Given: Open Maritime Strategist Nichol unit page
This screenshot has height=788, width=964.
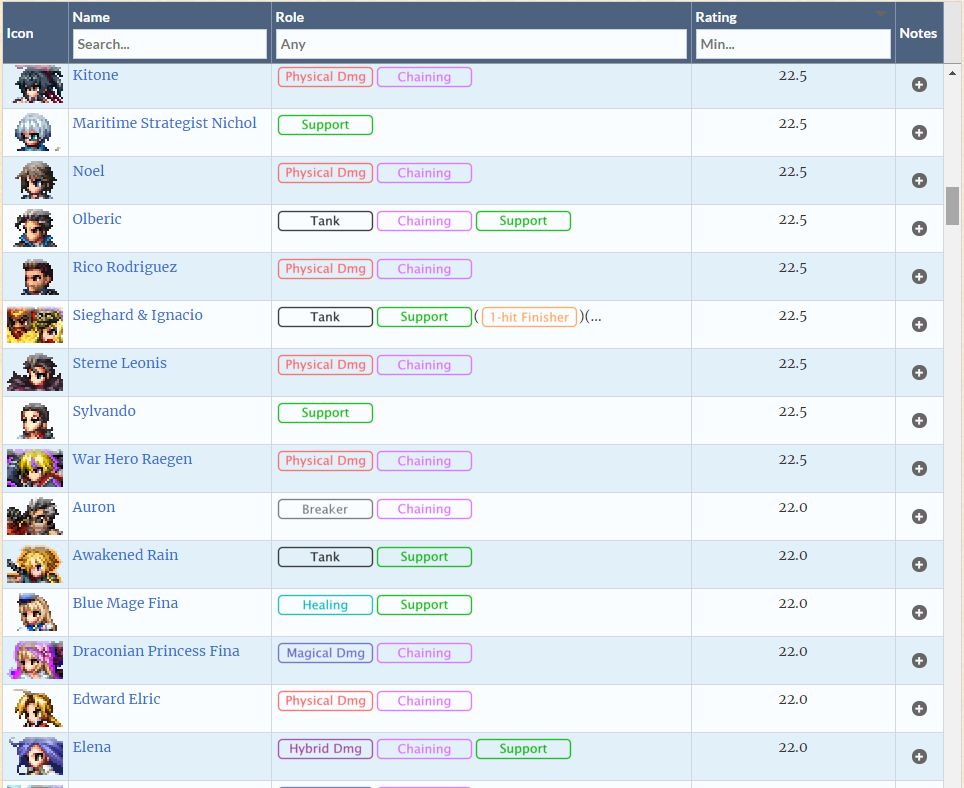Looking at the screenshot, I should pyautogui.click(x=164, y=123).
